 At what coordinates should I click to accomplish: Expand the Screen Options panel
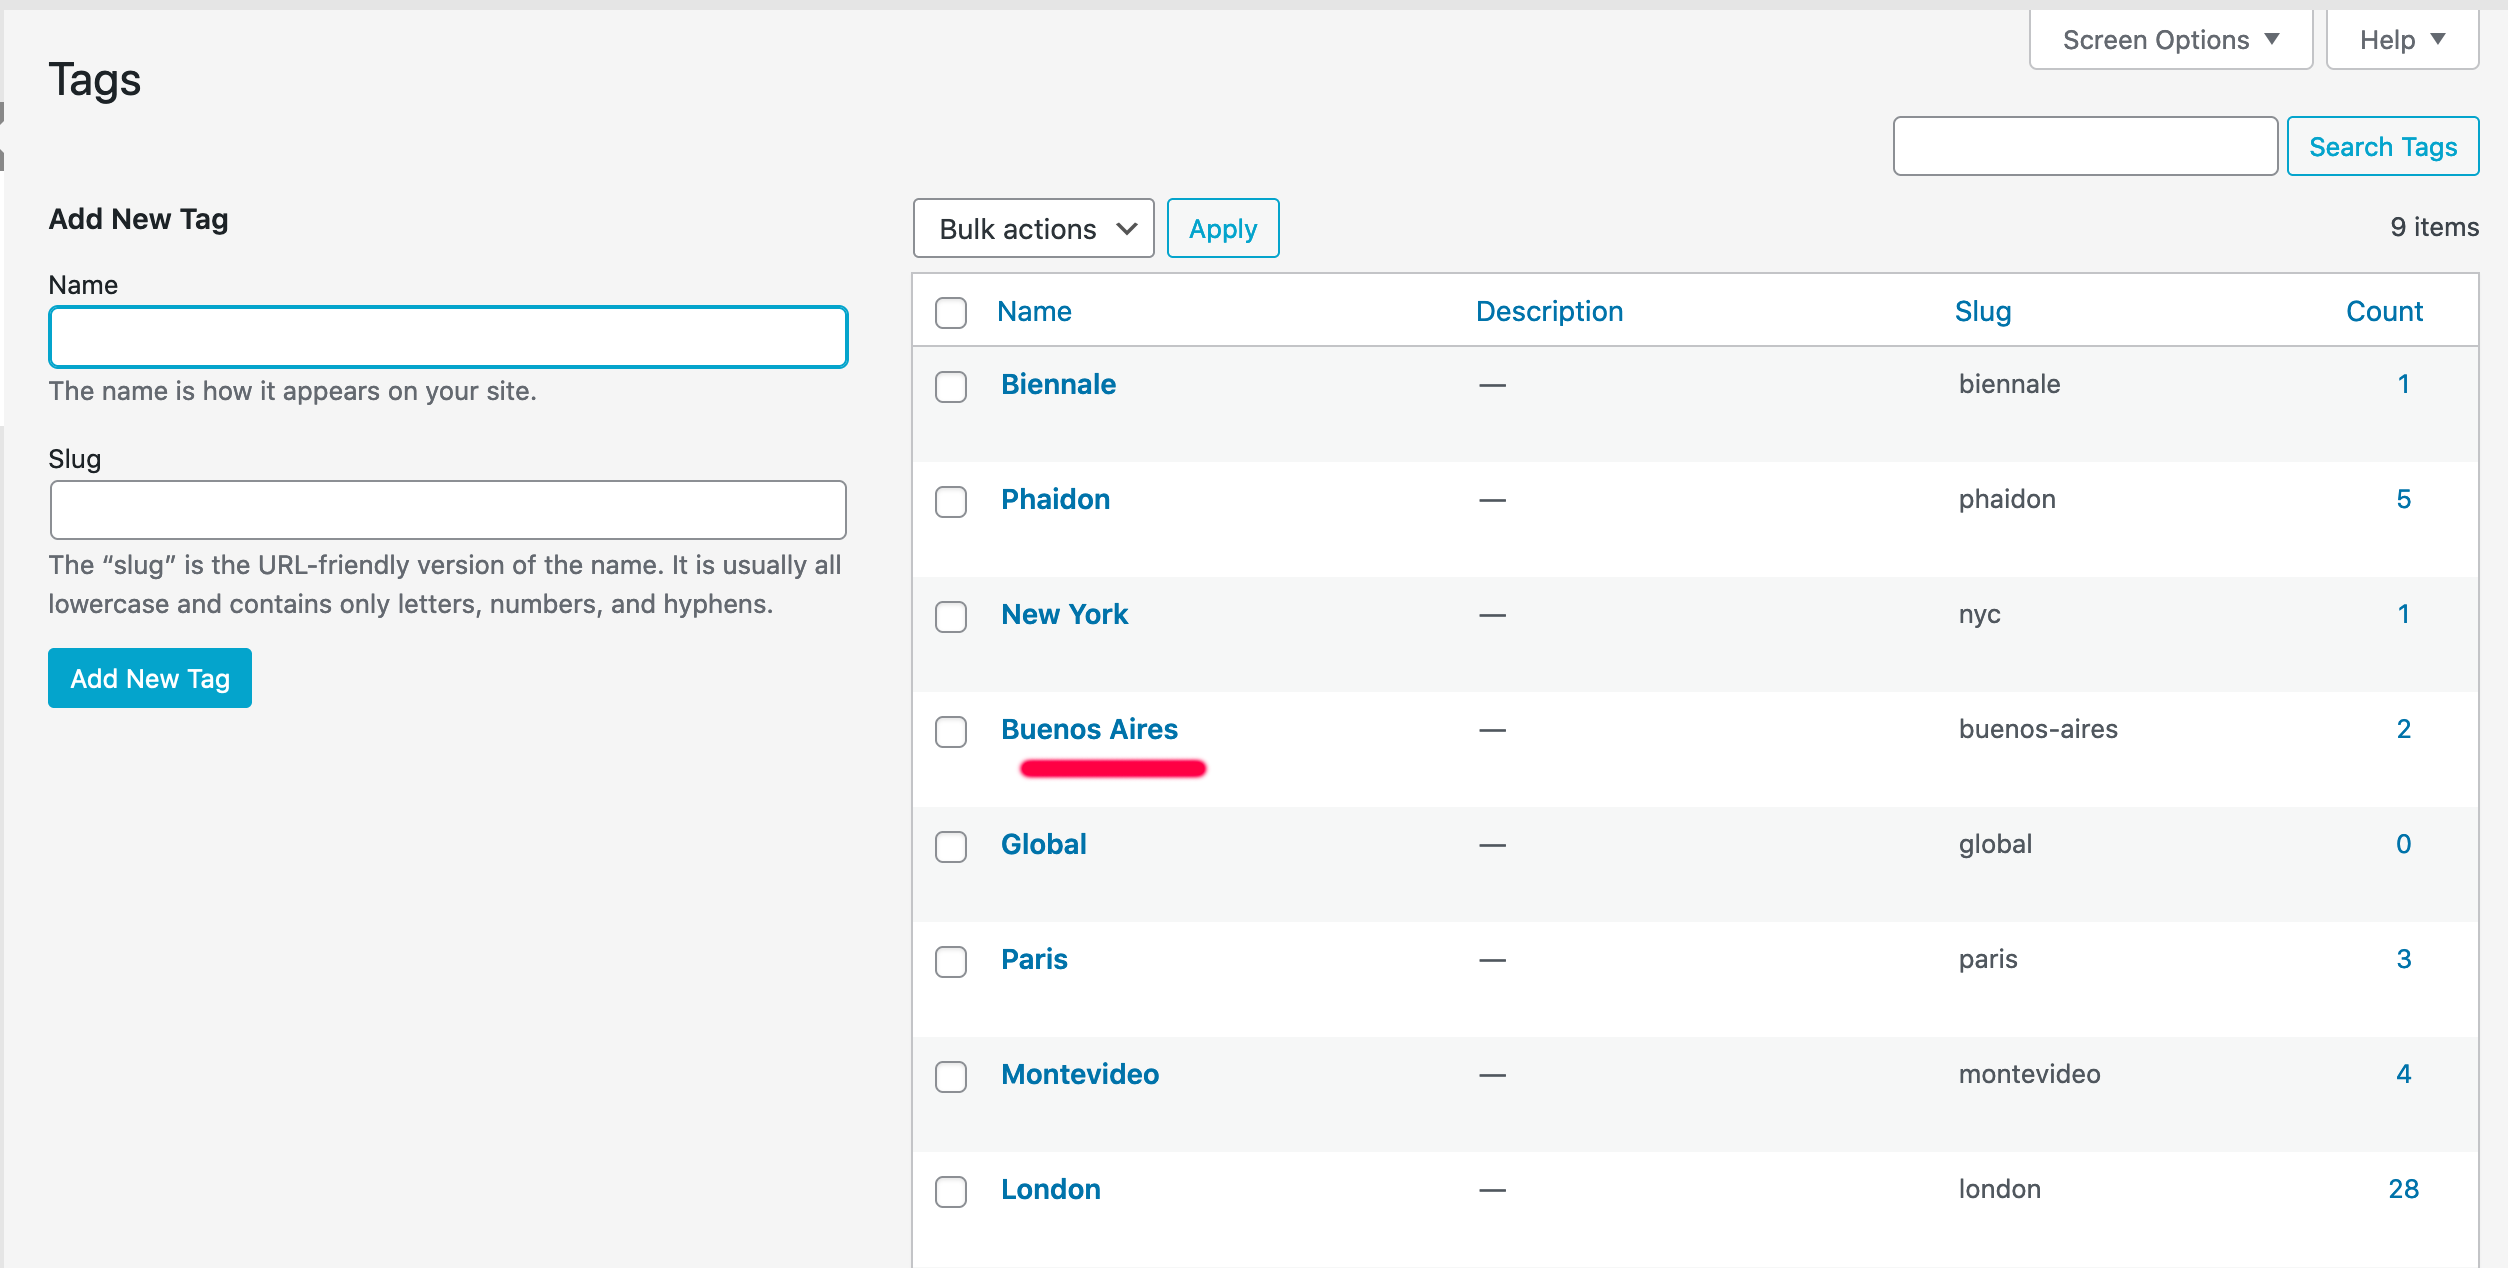click(x=2170, y=40)
